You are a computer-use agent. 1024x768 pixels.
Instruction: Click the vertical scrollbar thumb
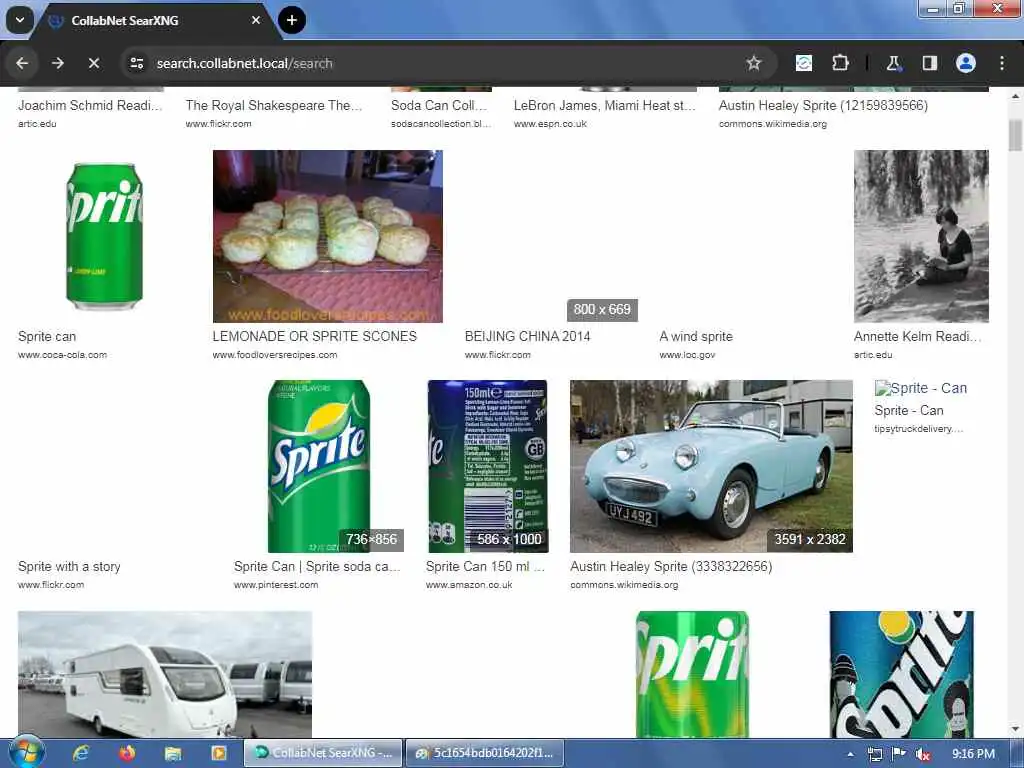click(x=1015, y=135)
